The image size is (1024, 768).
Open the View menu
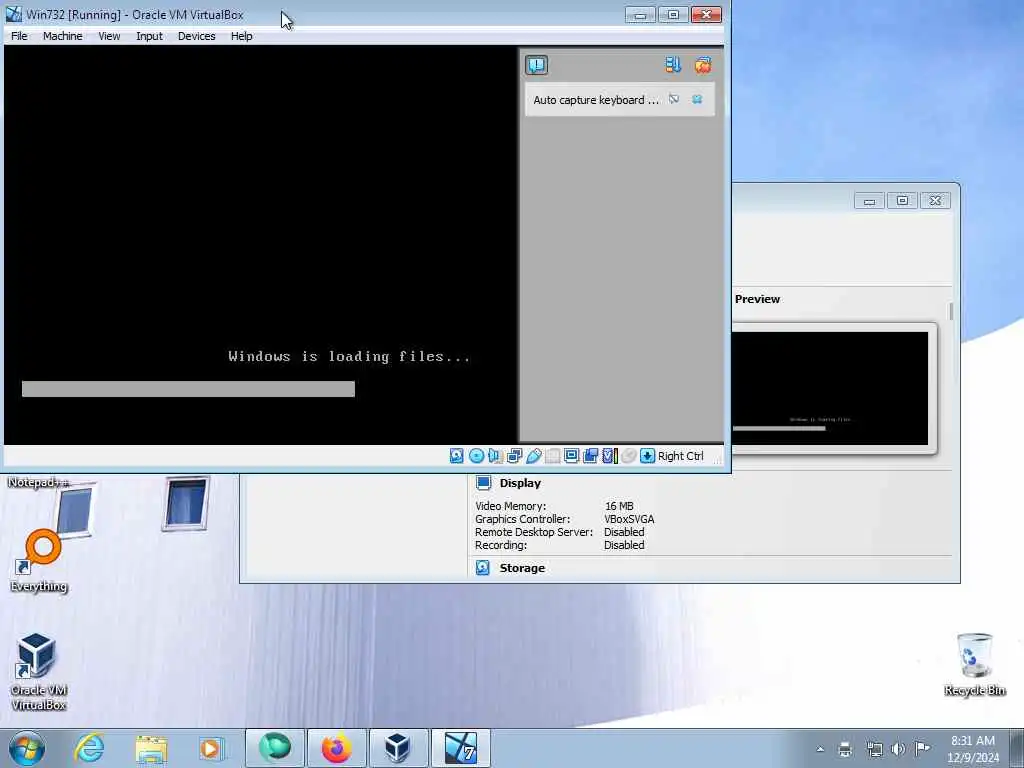coord(109,36)
